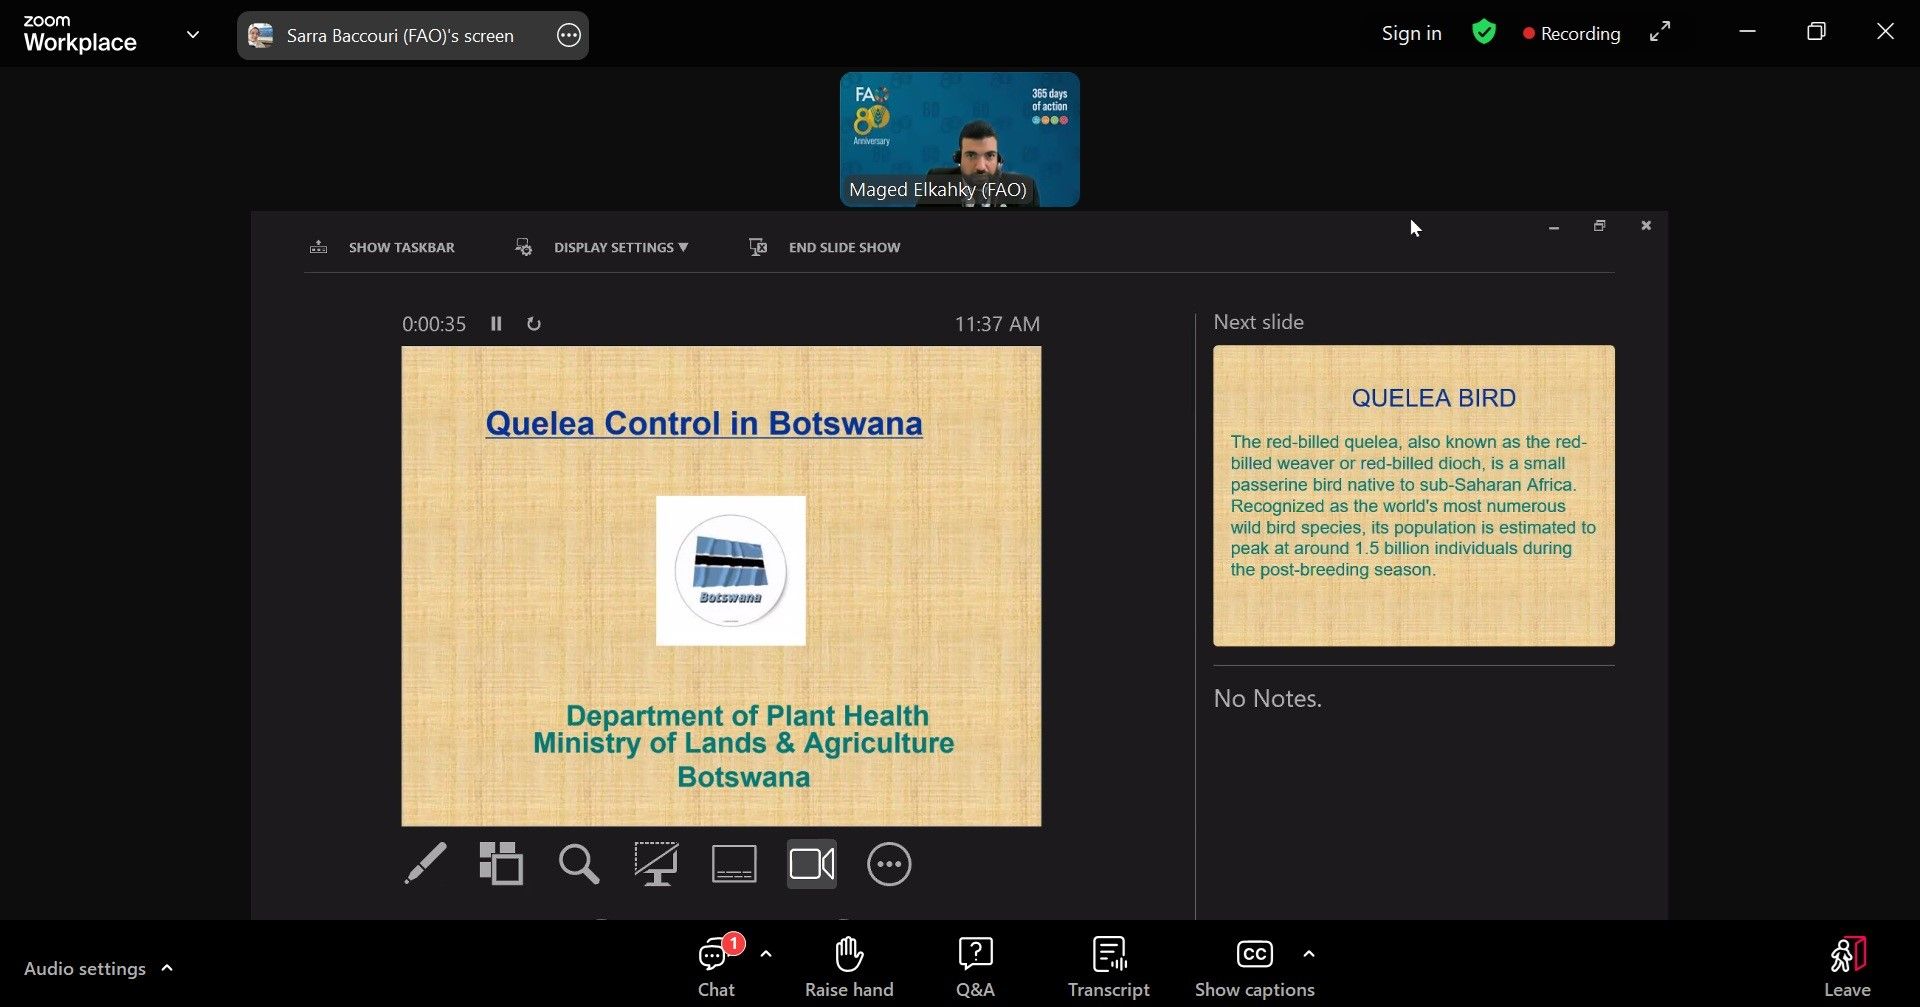Toggle the camera button under the slide
This screenshot has width=1920, height=1007.
click(811, 864)
